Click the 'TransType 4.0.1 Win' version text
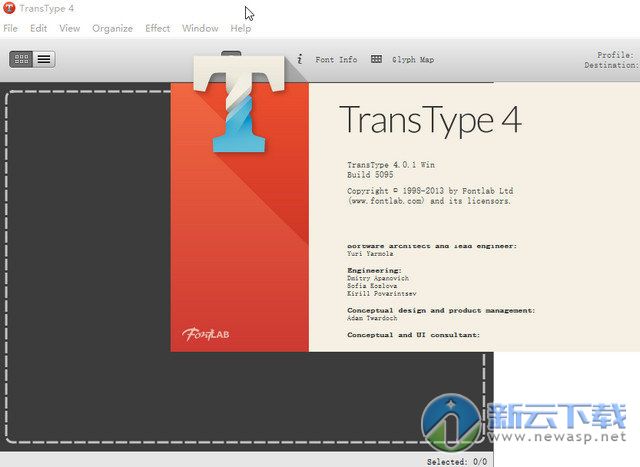Viewport: 640px width, 467px height. [x=391, y=165]
